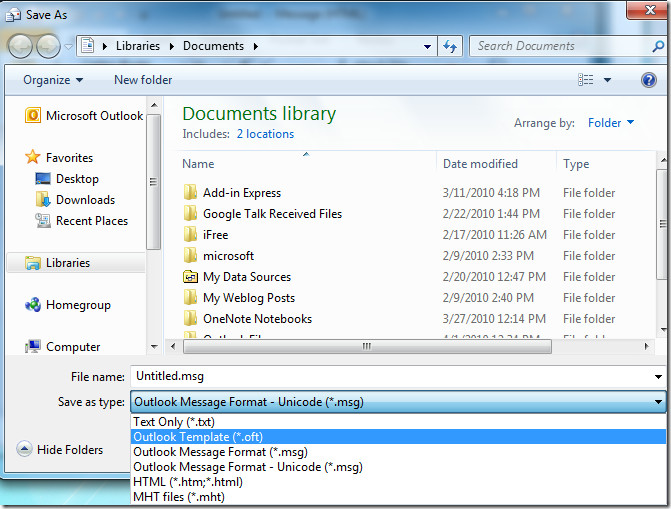Screen dimensions: 671x509
Task: Select the text 'Add-in Express'
Action: tap(242, 193)
